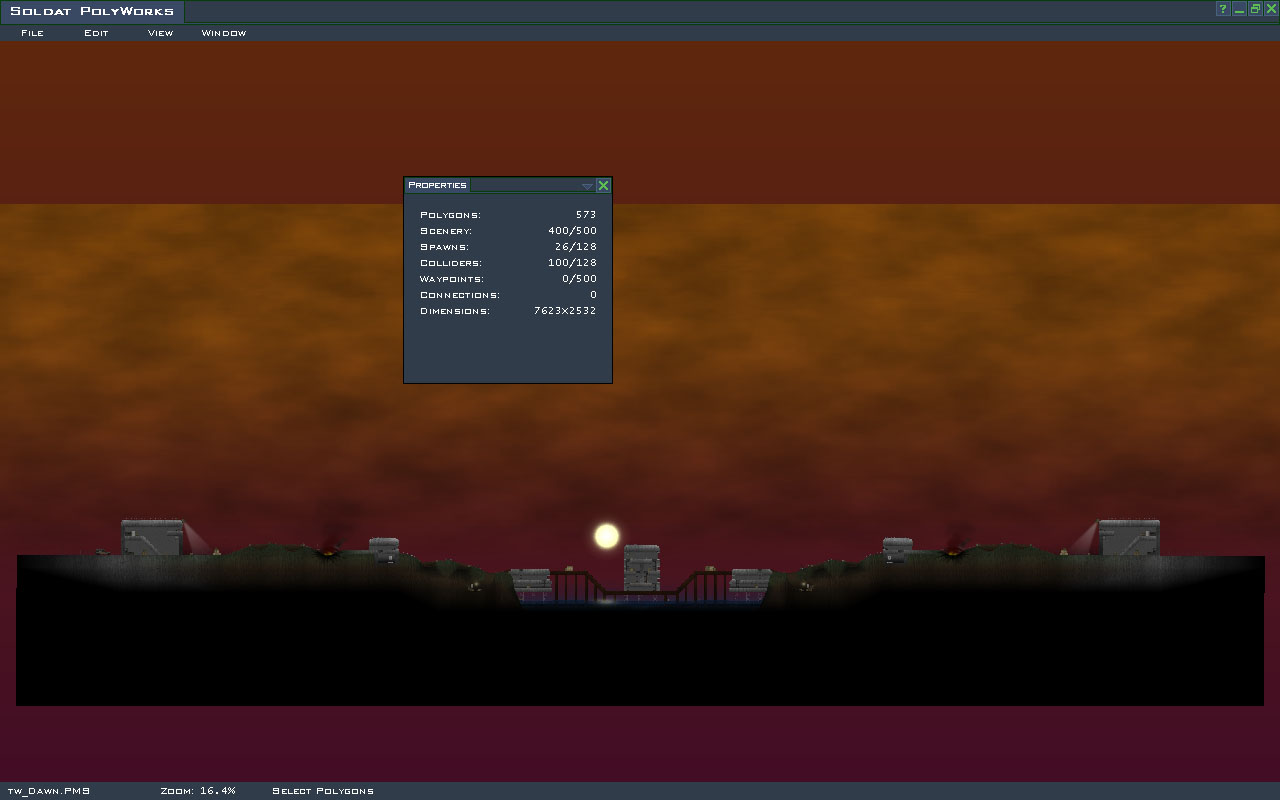
Task: Open the Edit menu
Action: point(96,33)
